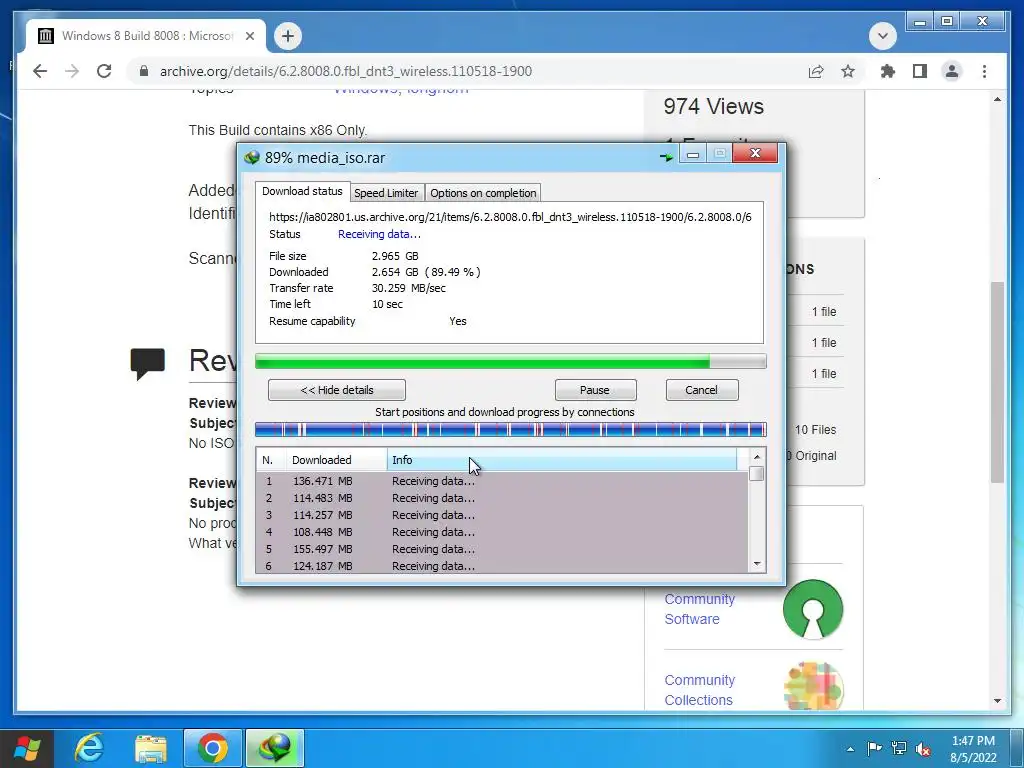The image size is (1024, 768).
Task: Open Chrome three-dot menu
Action: (x=984, y=71)
